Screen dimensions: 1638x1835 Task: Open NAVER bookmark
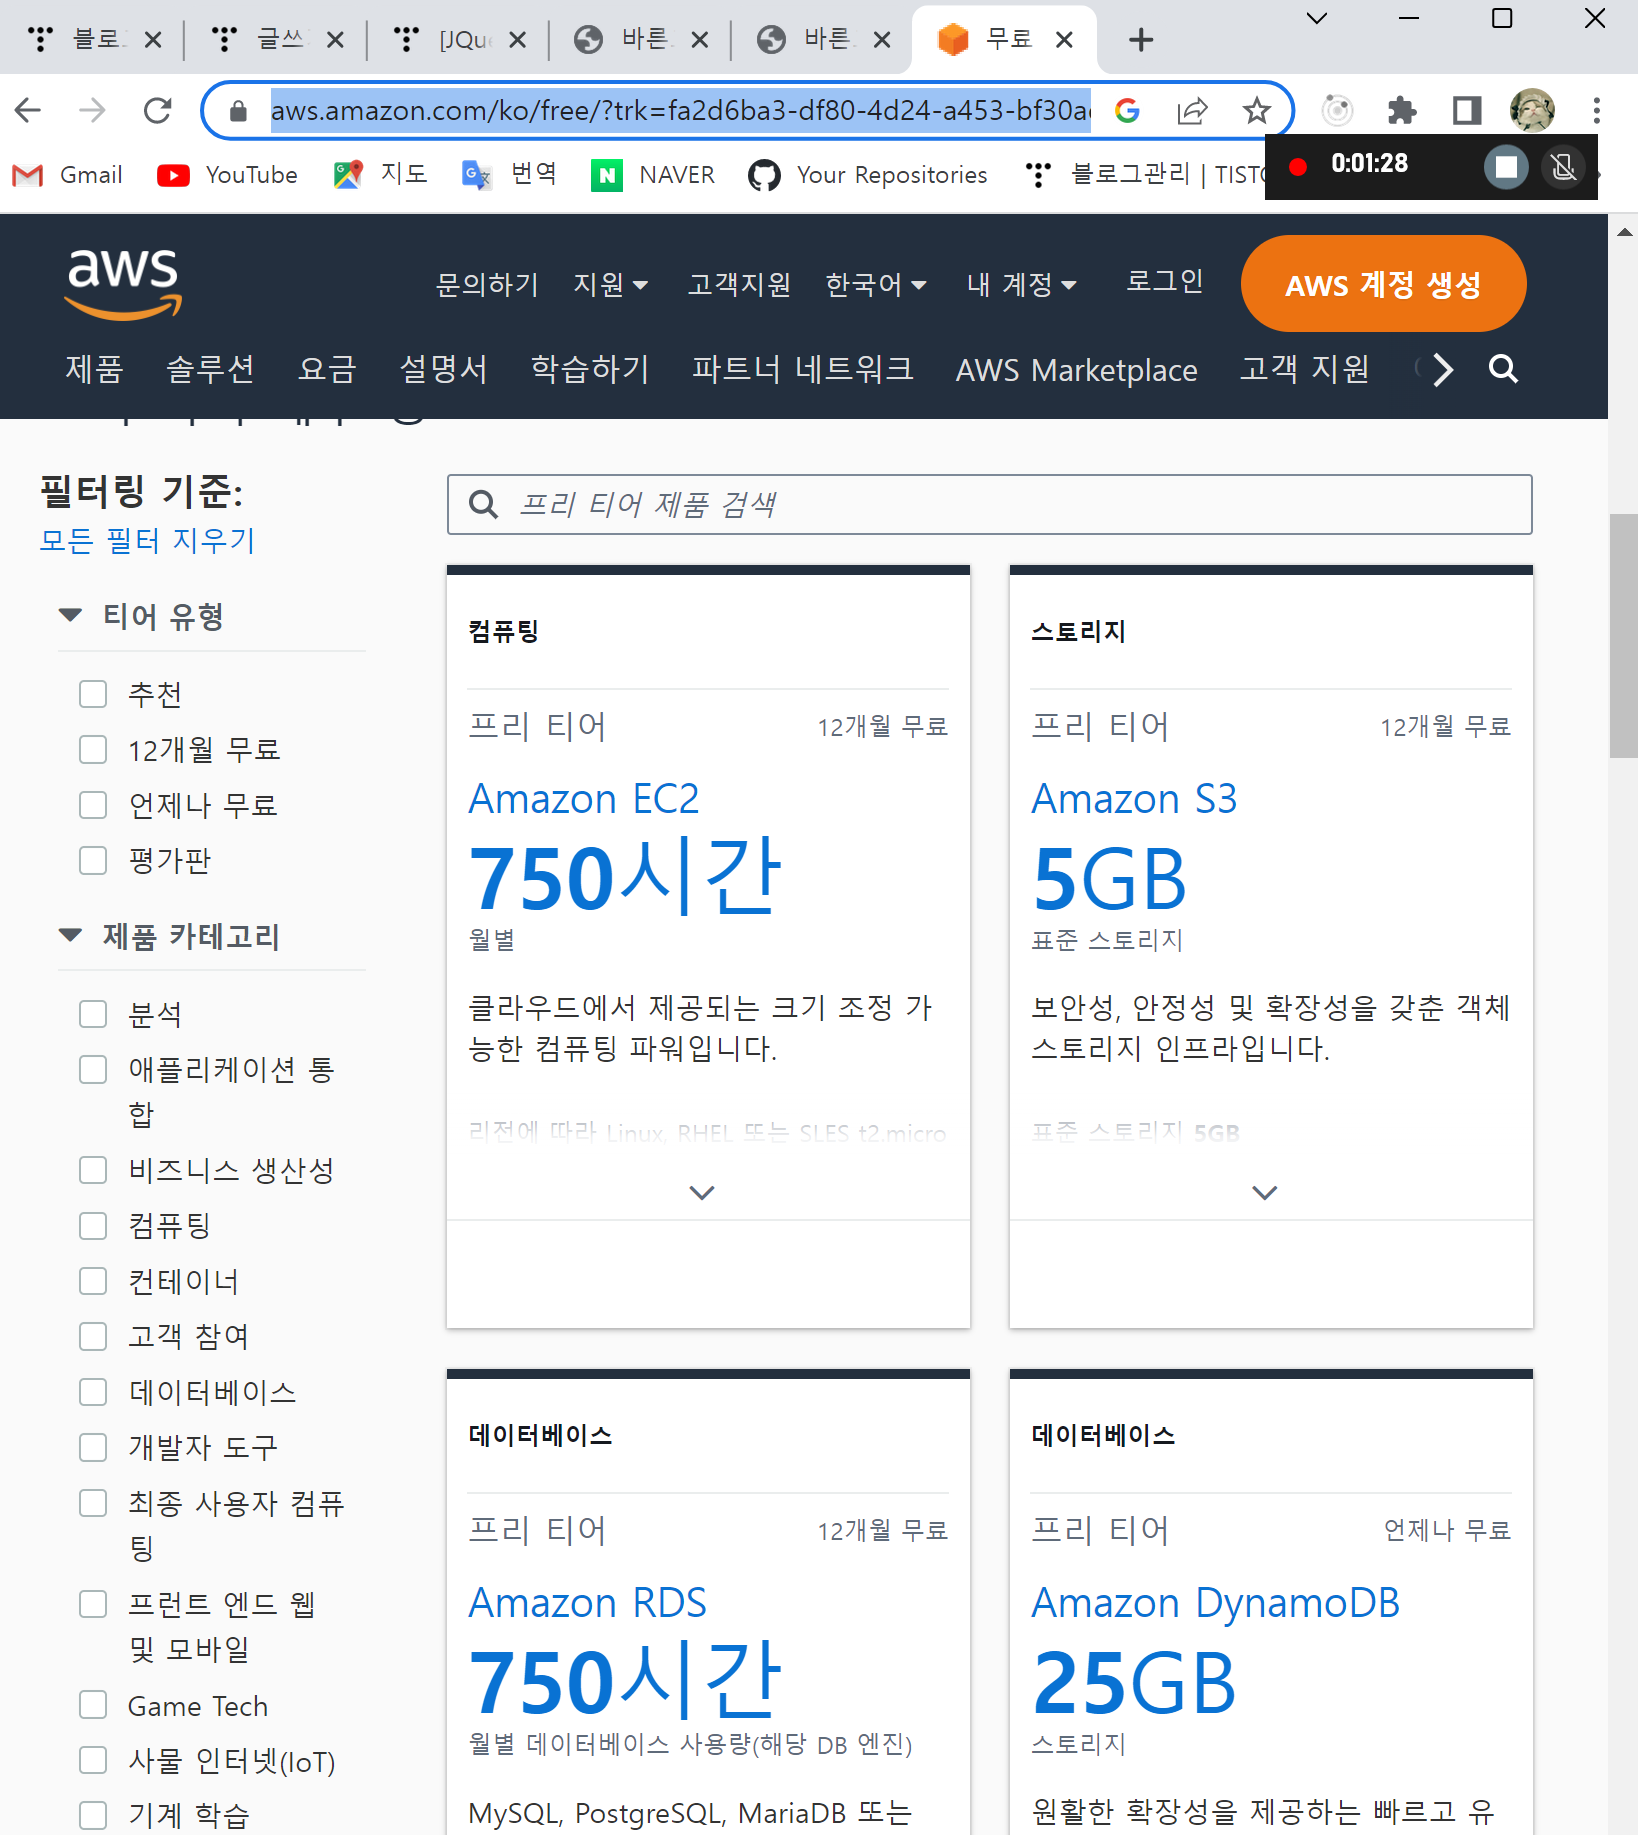653,175
